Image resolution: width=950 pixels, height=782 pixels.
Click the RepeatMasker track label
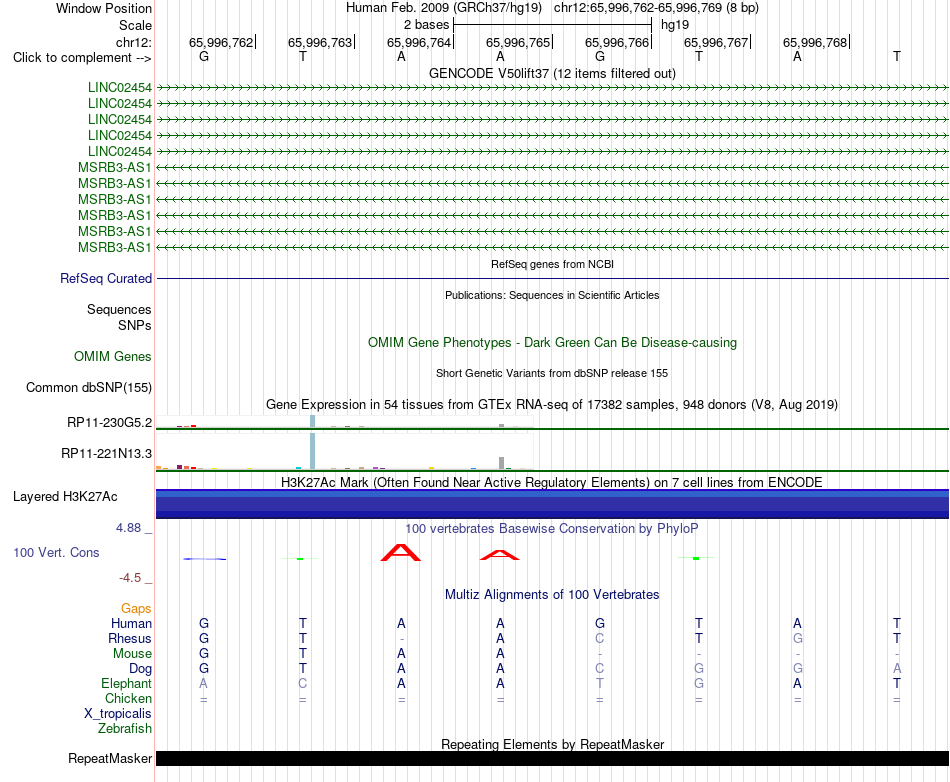point(110,758)
